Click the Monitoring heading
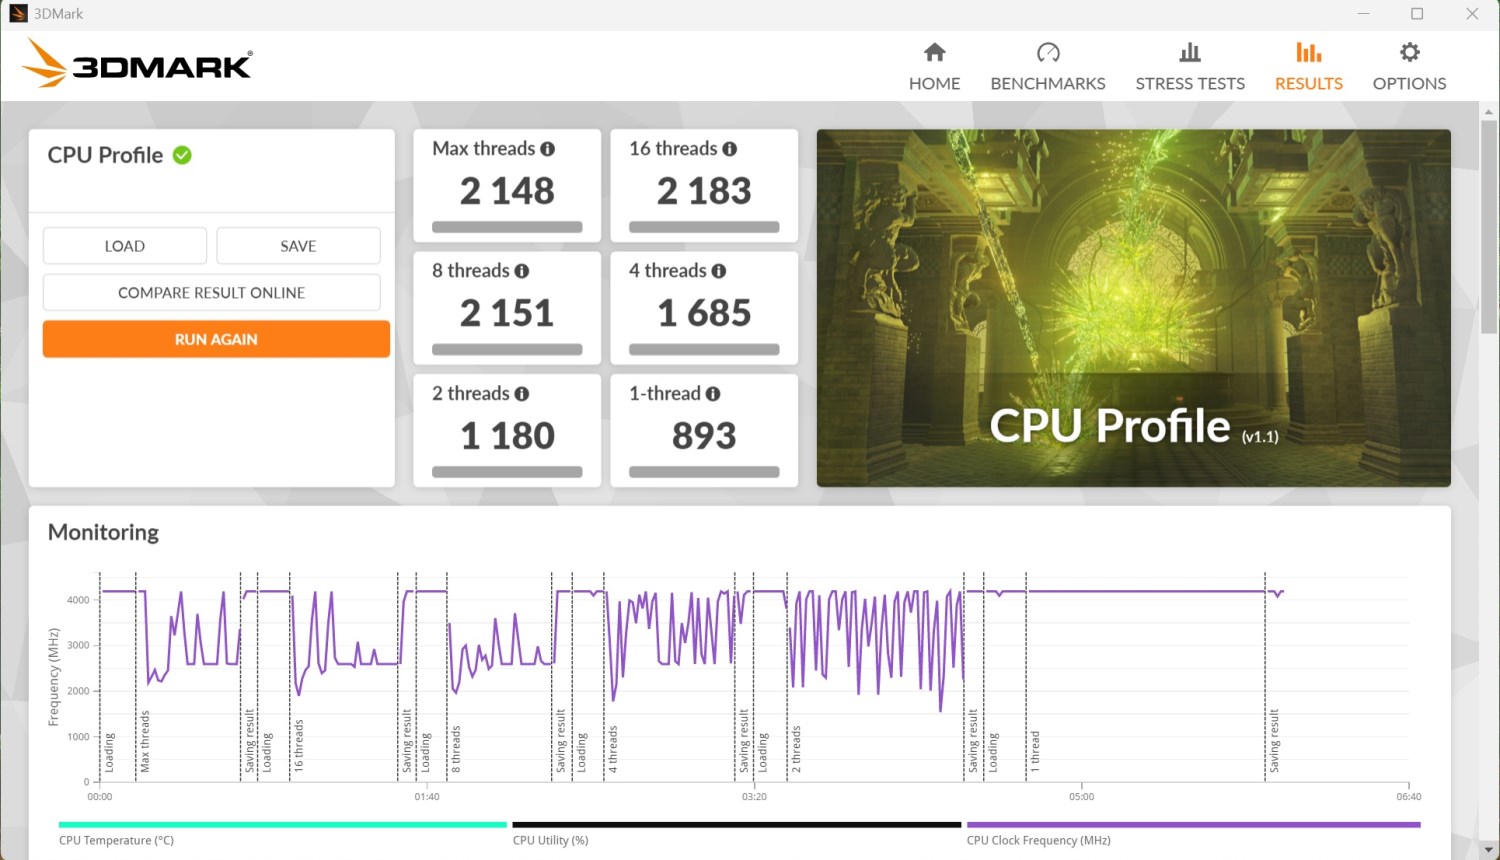This screenshot has height=860, width=1500. [103, 532]
